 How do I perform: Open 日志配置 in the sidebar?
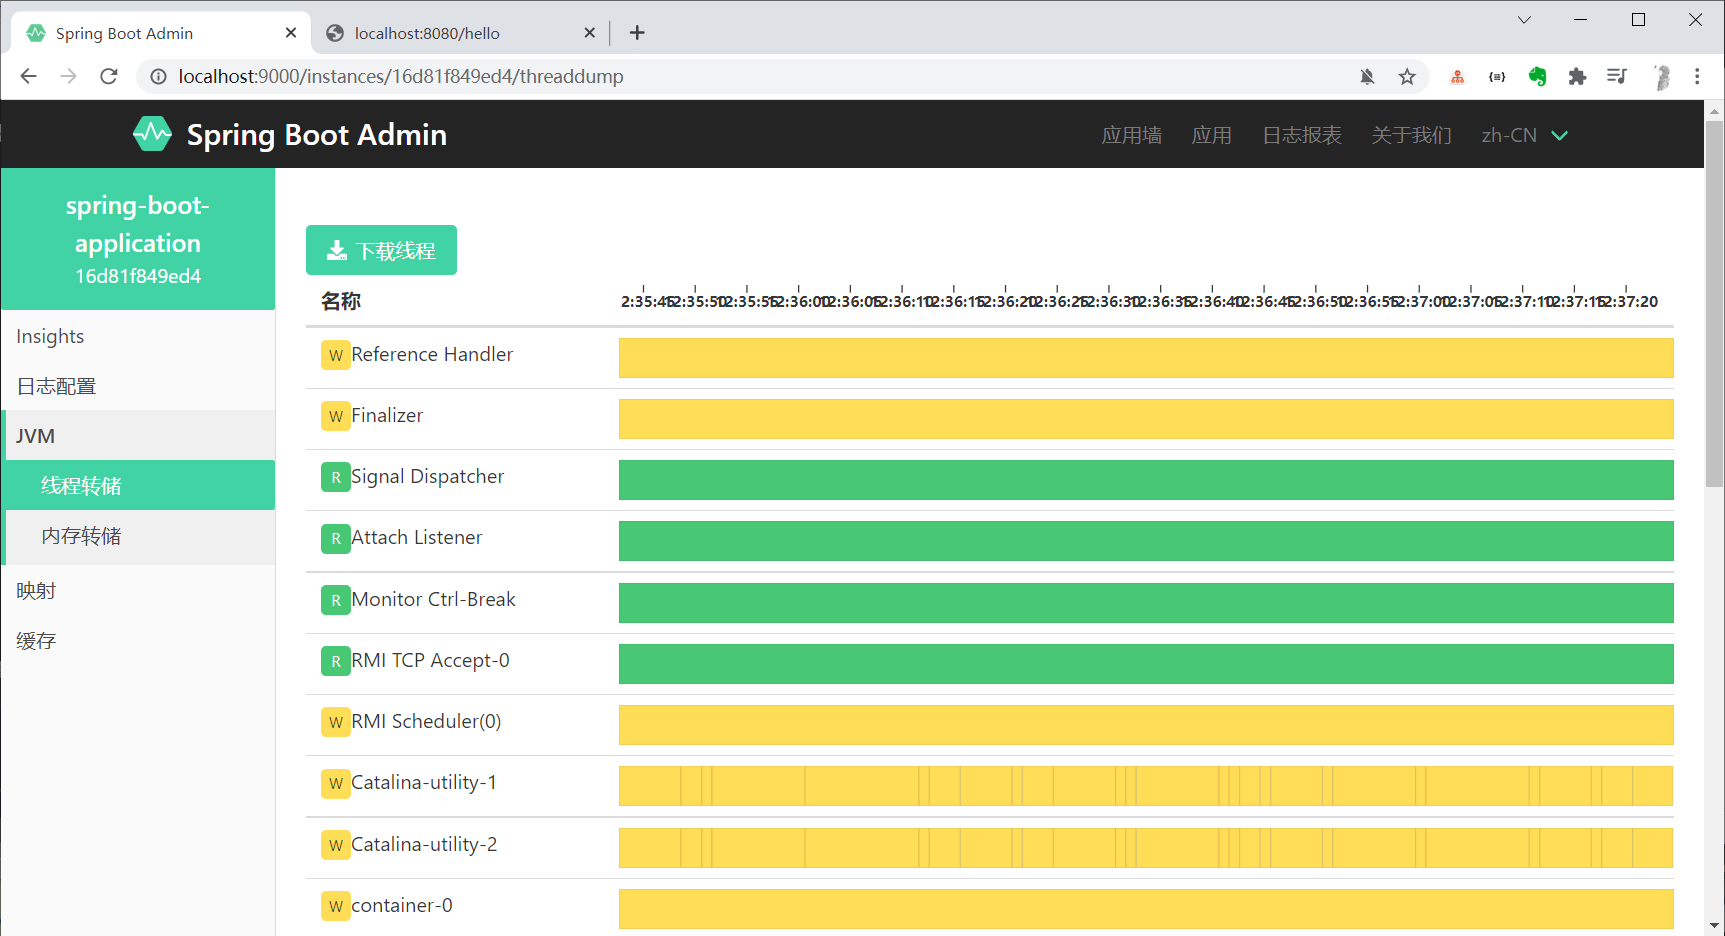tap(138, 386)
